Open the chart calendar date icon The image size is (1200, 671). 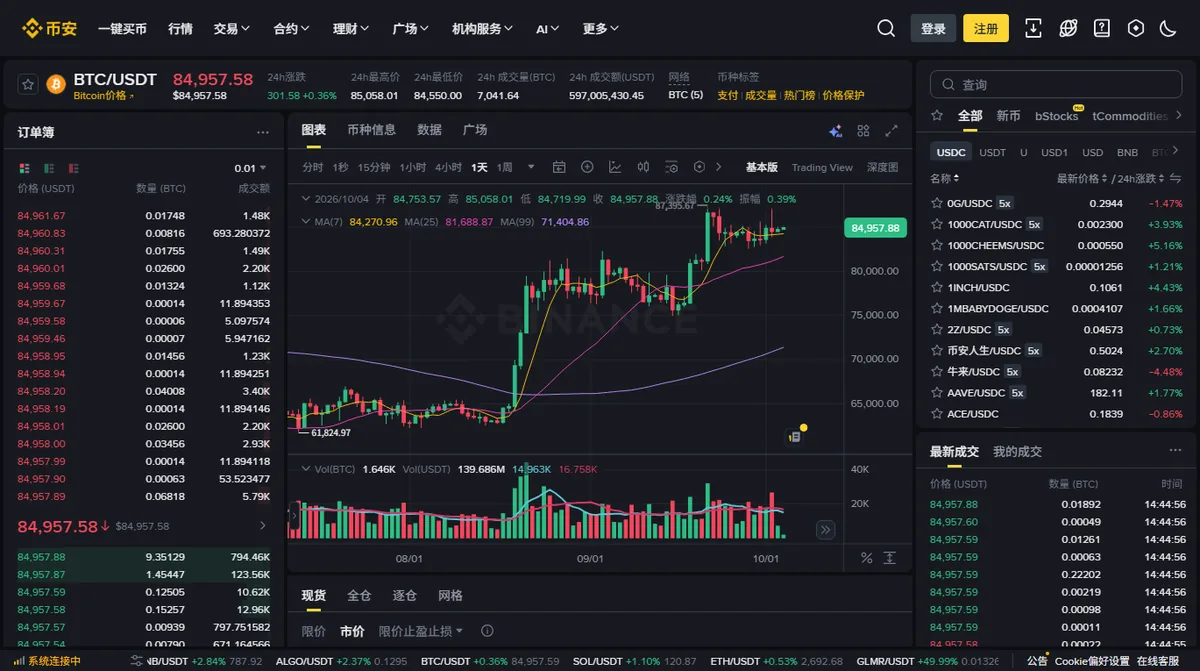point(559,167)
